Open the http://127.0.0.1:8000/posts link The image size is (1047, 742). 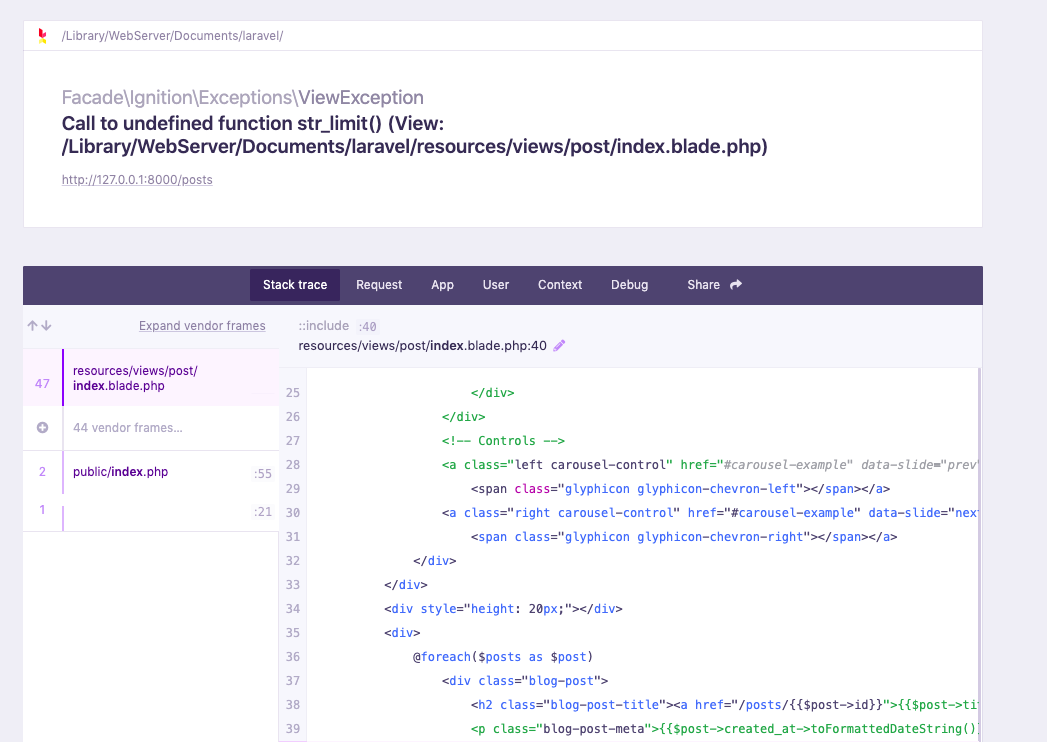pyautogui.click(x=137, y=180)
